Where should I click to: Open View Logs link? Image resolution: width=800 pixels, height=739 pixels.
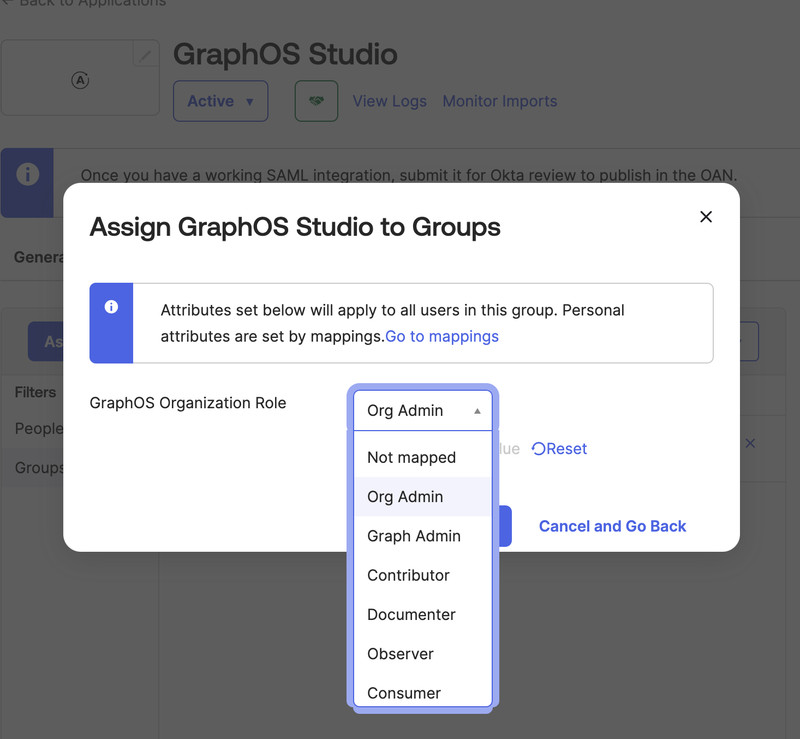(390, 101)
